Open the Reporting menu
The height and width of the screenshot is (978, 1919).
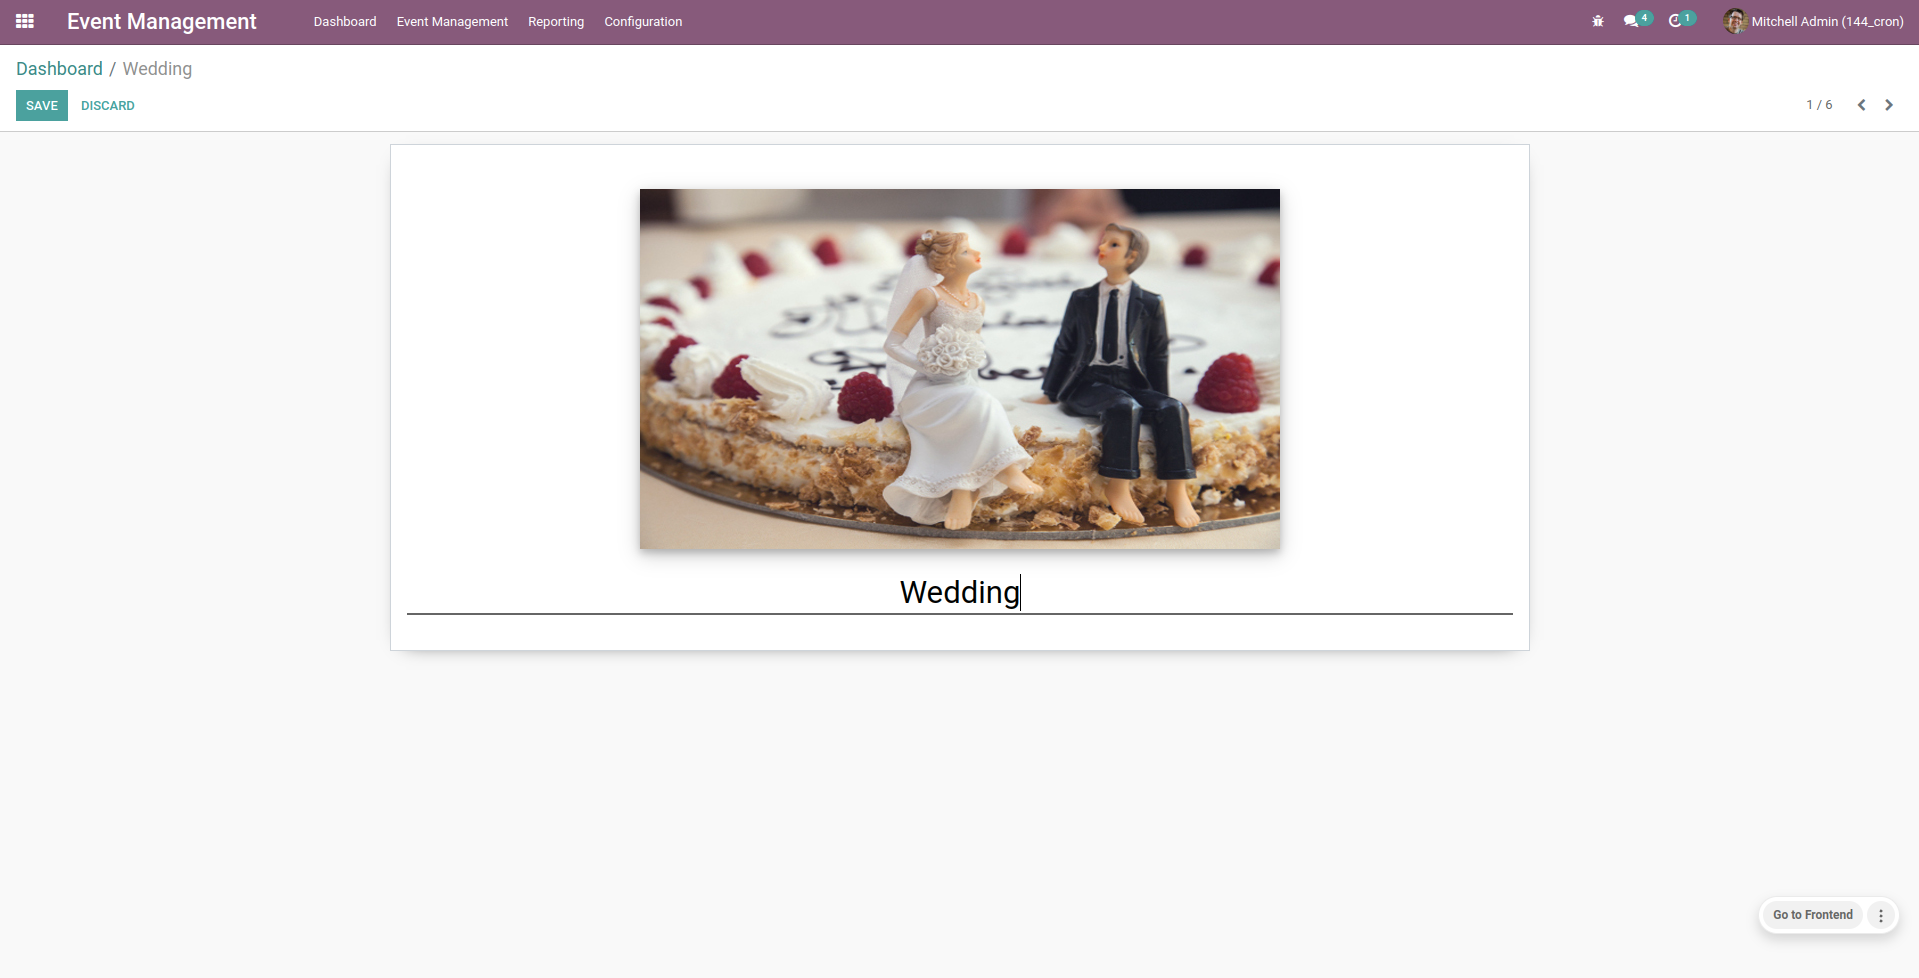click(x=556, y=21)
